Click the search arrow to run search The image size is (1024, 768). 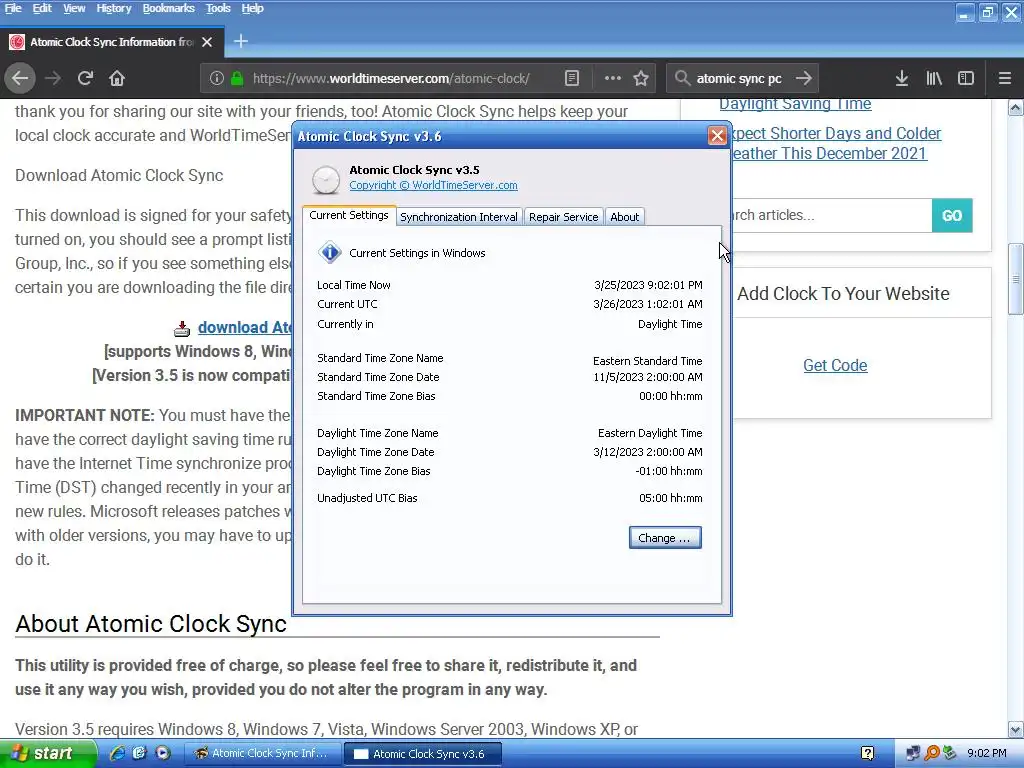804,78
